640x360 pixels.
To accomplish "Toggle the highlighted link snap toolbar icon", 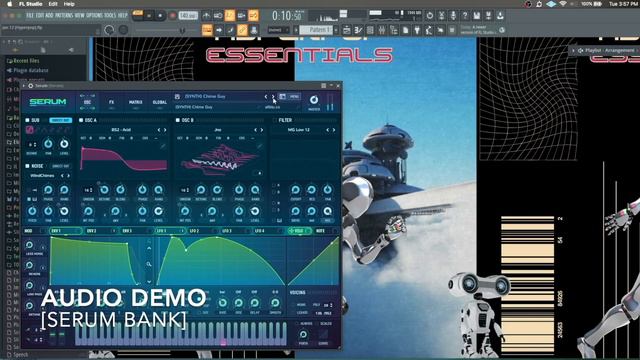I will click(x=242, y=30).
